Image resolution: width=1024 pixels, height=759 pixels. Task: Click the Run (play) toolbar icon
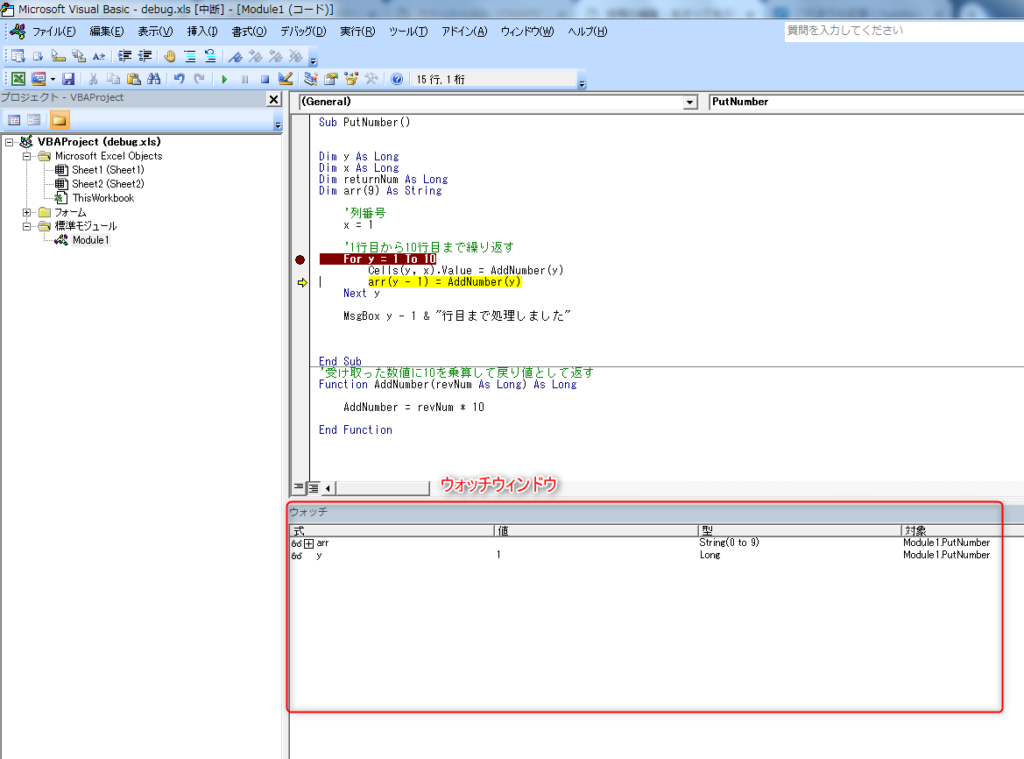224,79
